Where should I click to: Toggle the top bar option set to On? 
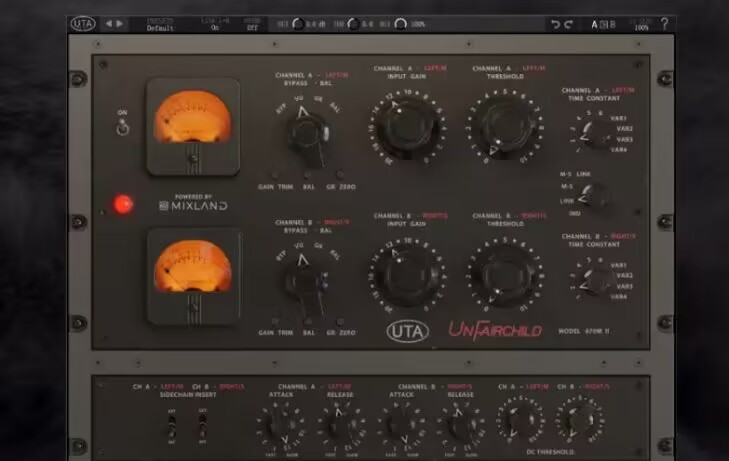point(214,25)
